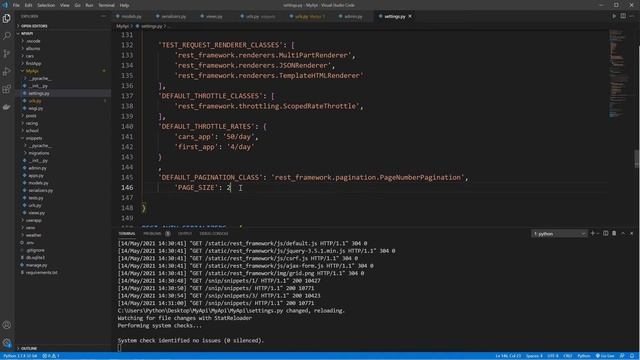The image size is (640, 360).
Task: Expand the weather folder
Action: pyautogui.click(x=33, y=235)
